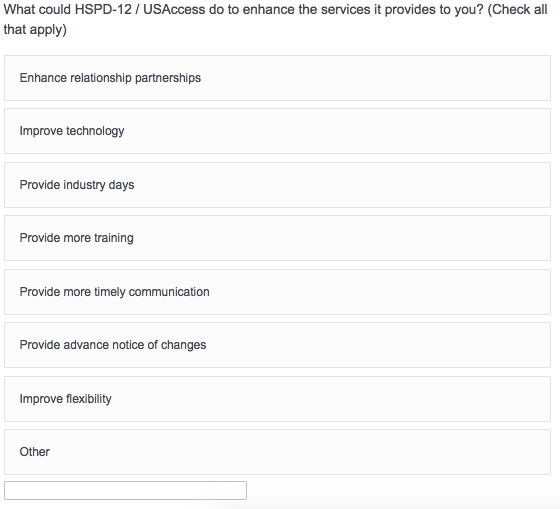Select the Improve technology option
560x509 pixels.
(277, 131)
